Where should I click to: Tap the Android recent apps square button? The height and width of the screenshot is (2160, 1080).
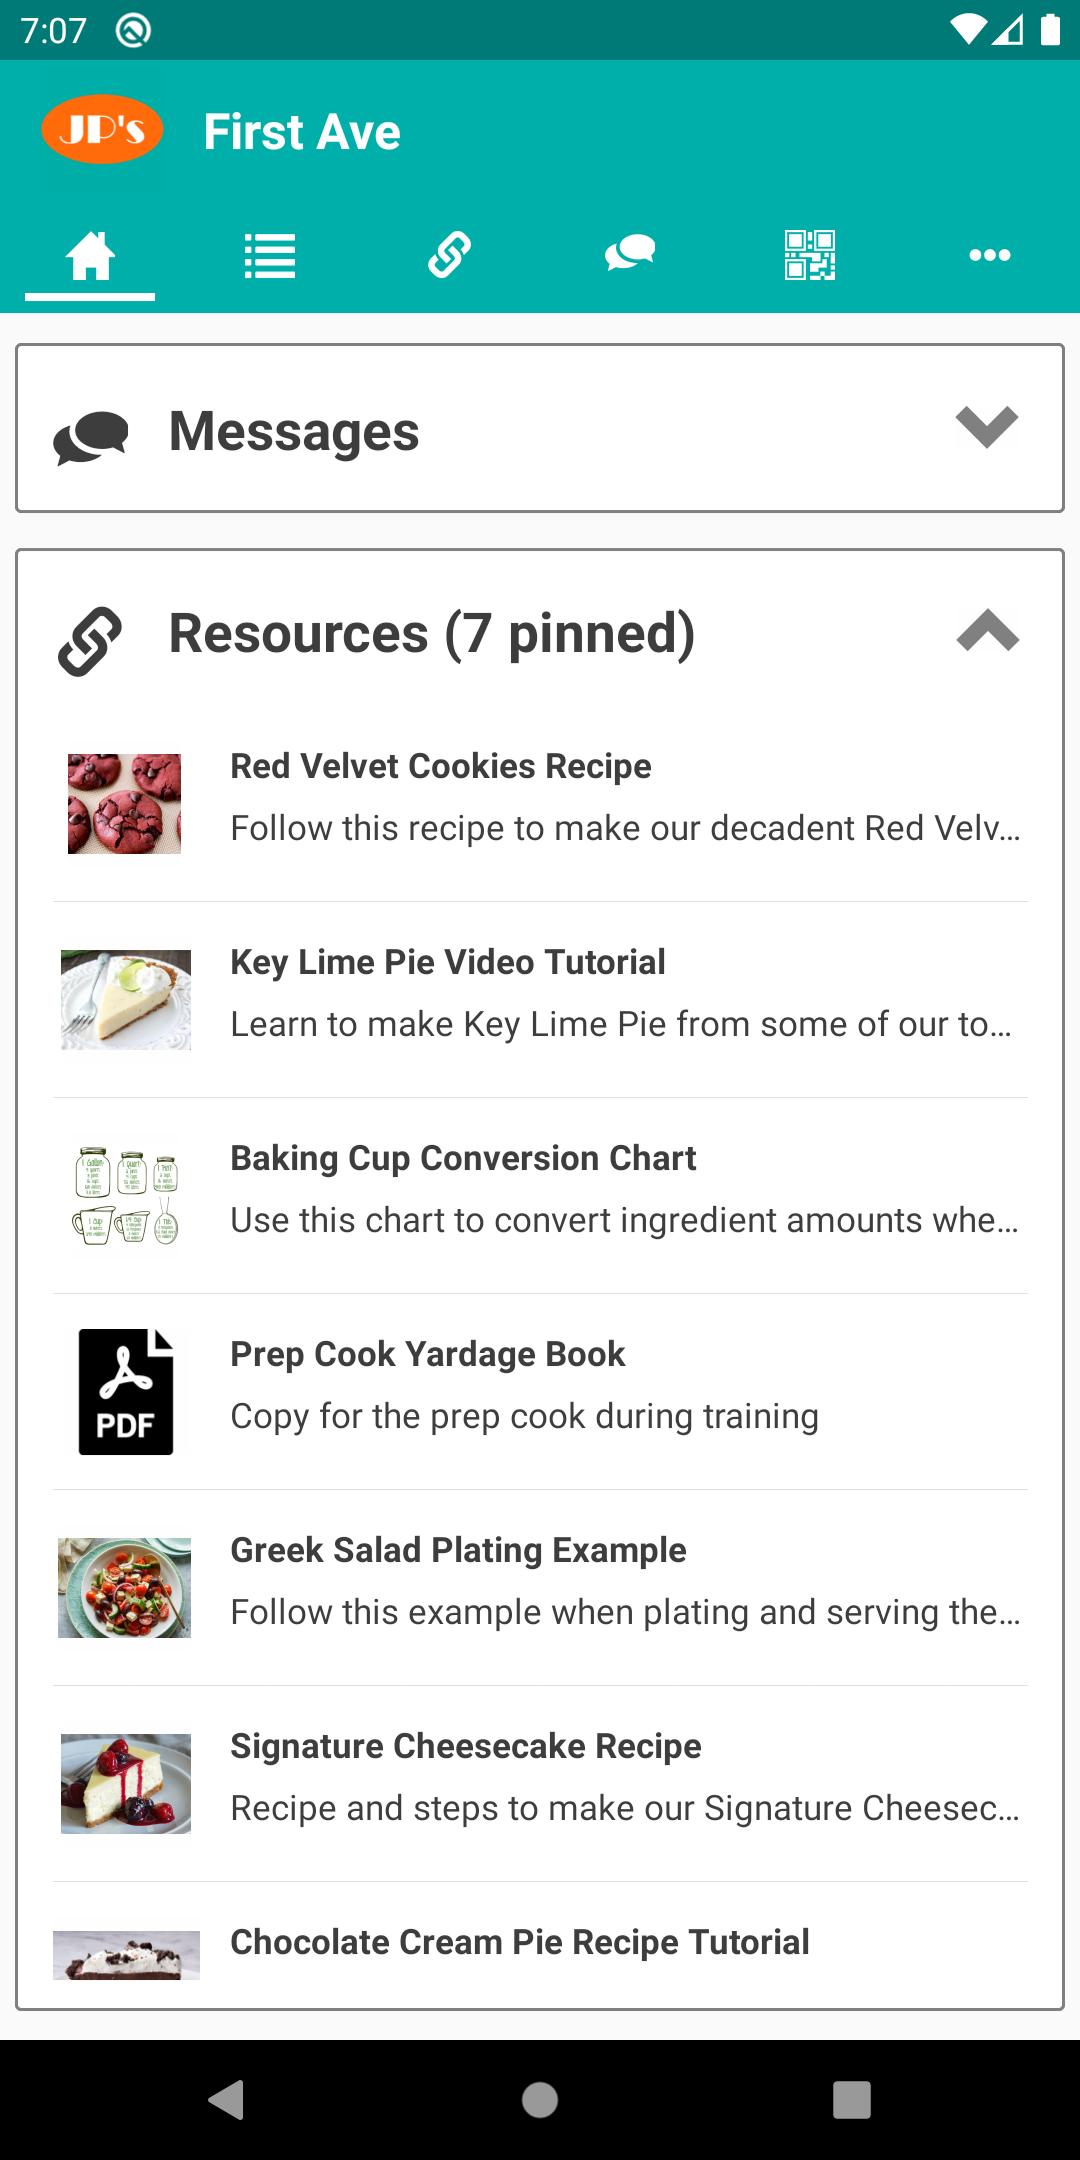(x=852, y=2100)
